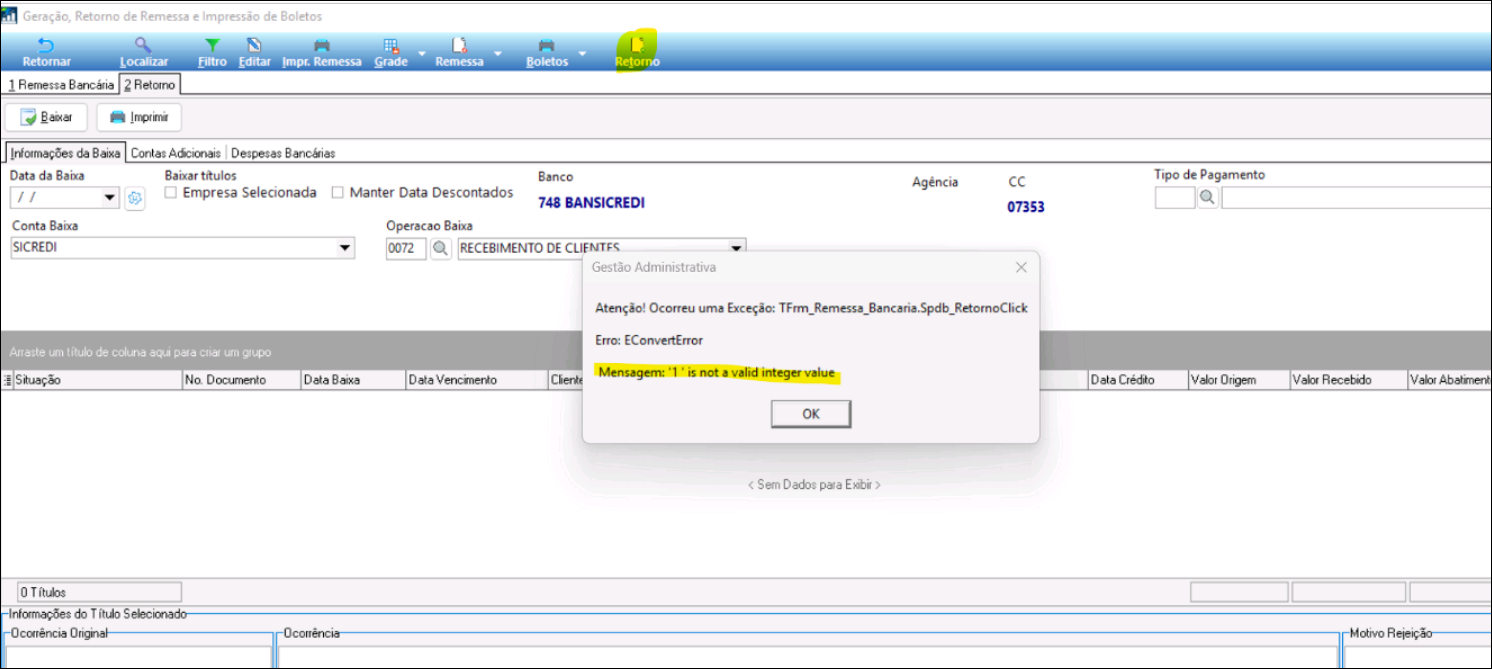
Task: Click the Baixar button
Action: (47, 117)
